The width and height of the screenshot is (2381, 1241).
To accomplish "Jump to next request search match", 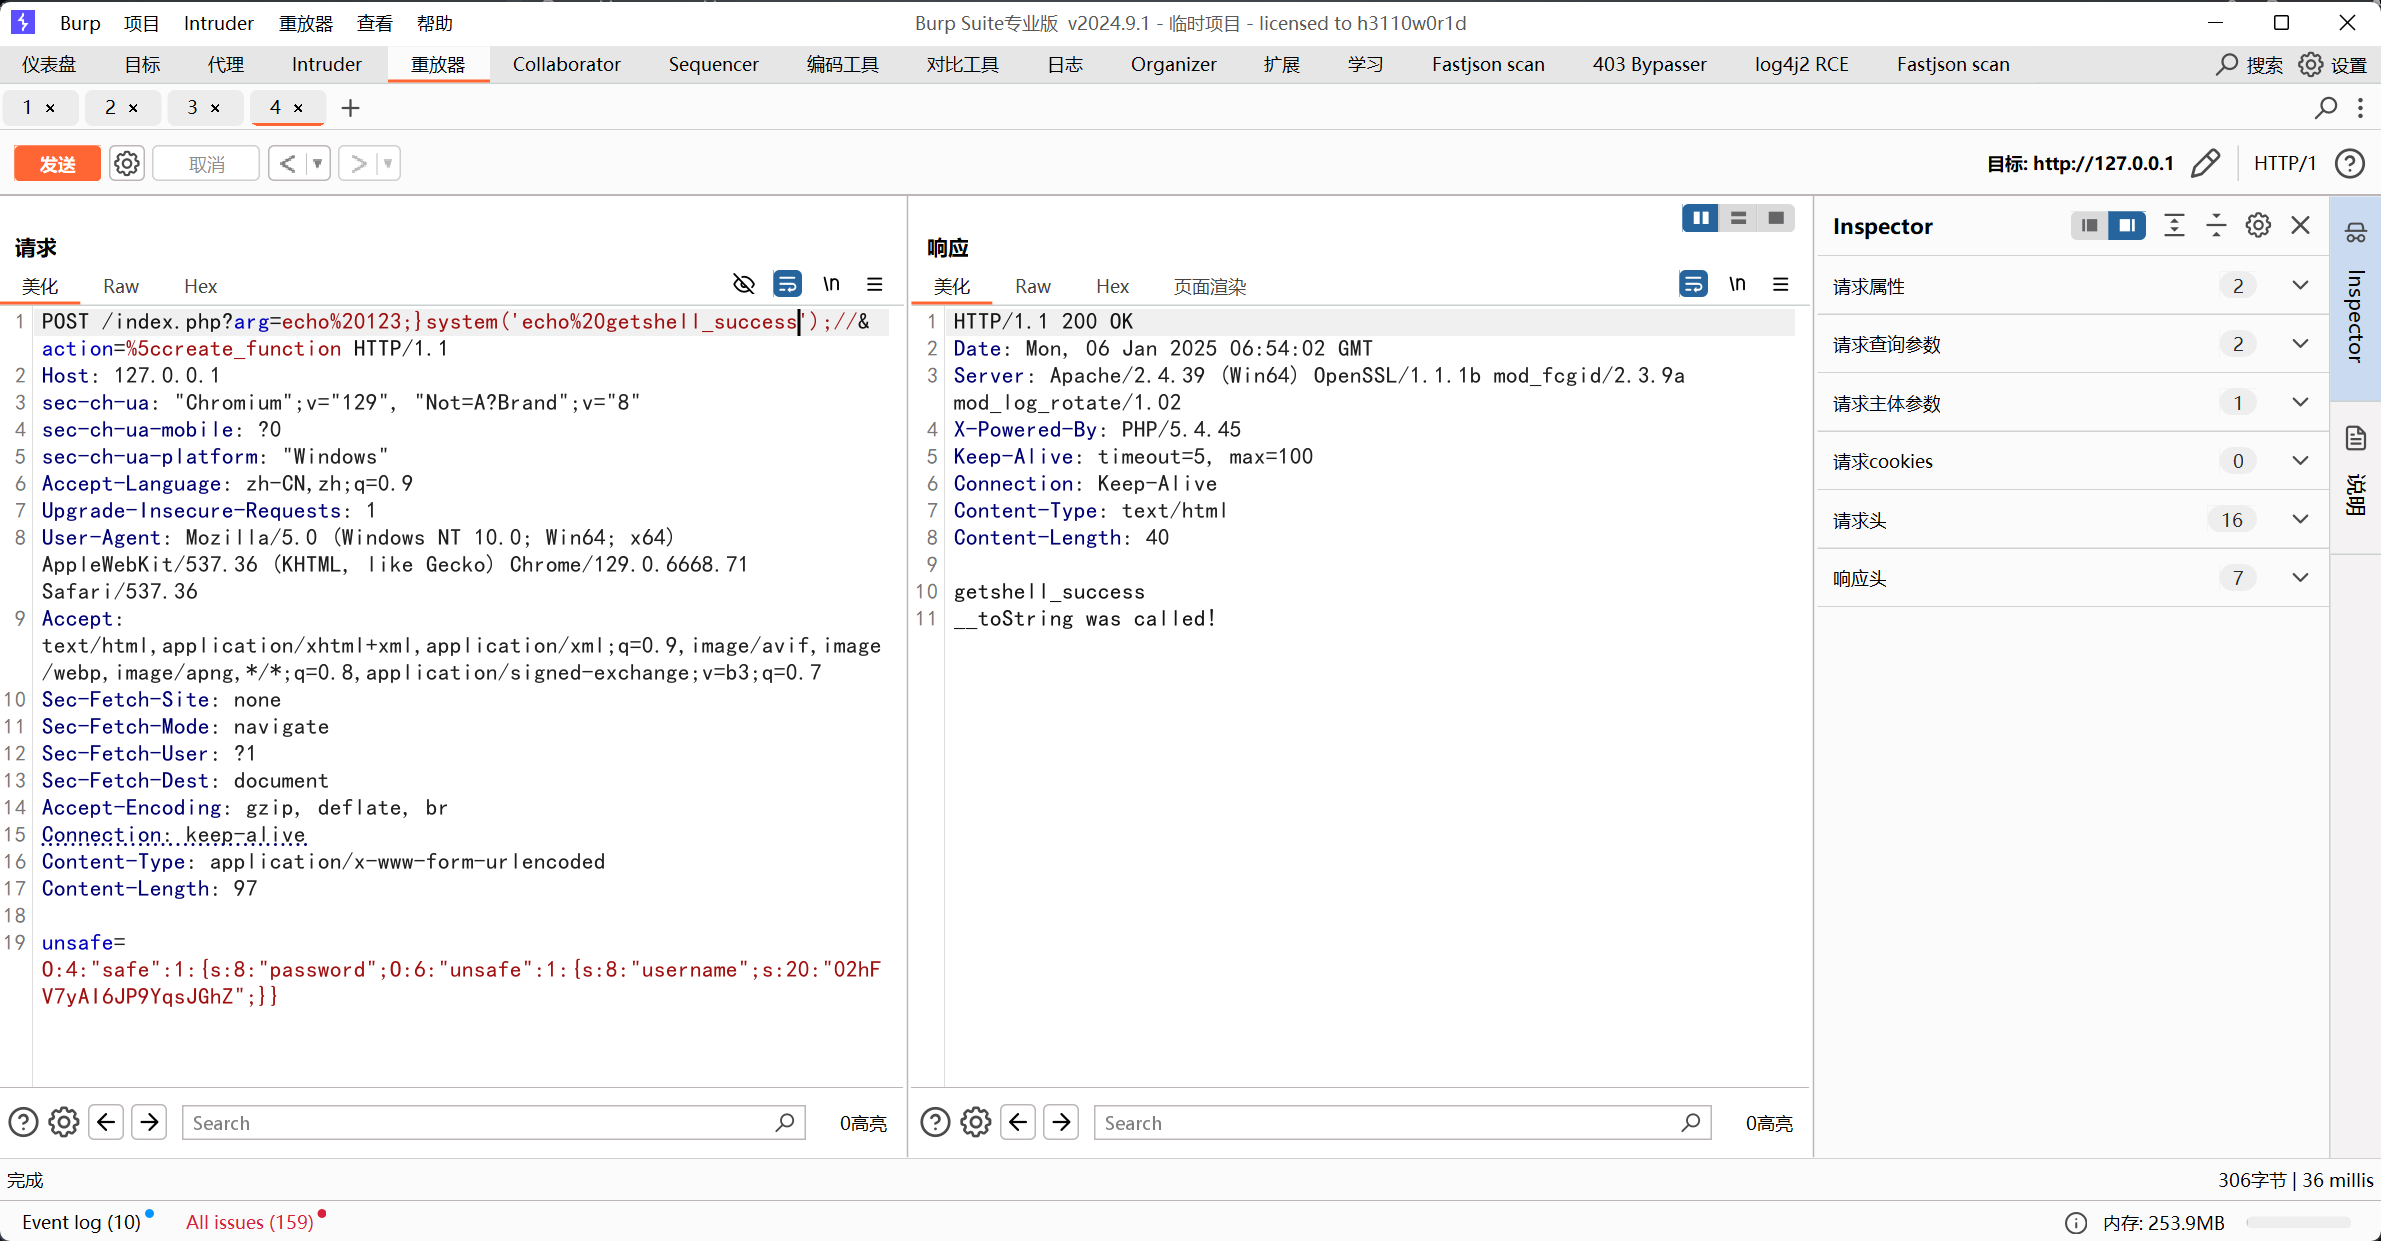I will pyautogui.click(x=149, y=1122).
